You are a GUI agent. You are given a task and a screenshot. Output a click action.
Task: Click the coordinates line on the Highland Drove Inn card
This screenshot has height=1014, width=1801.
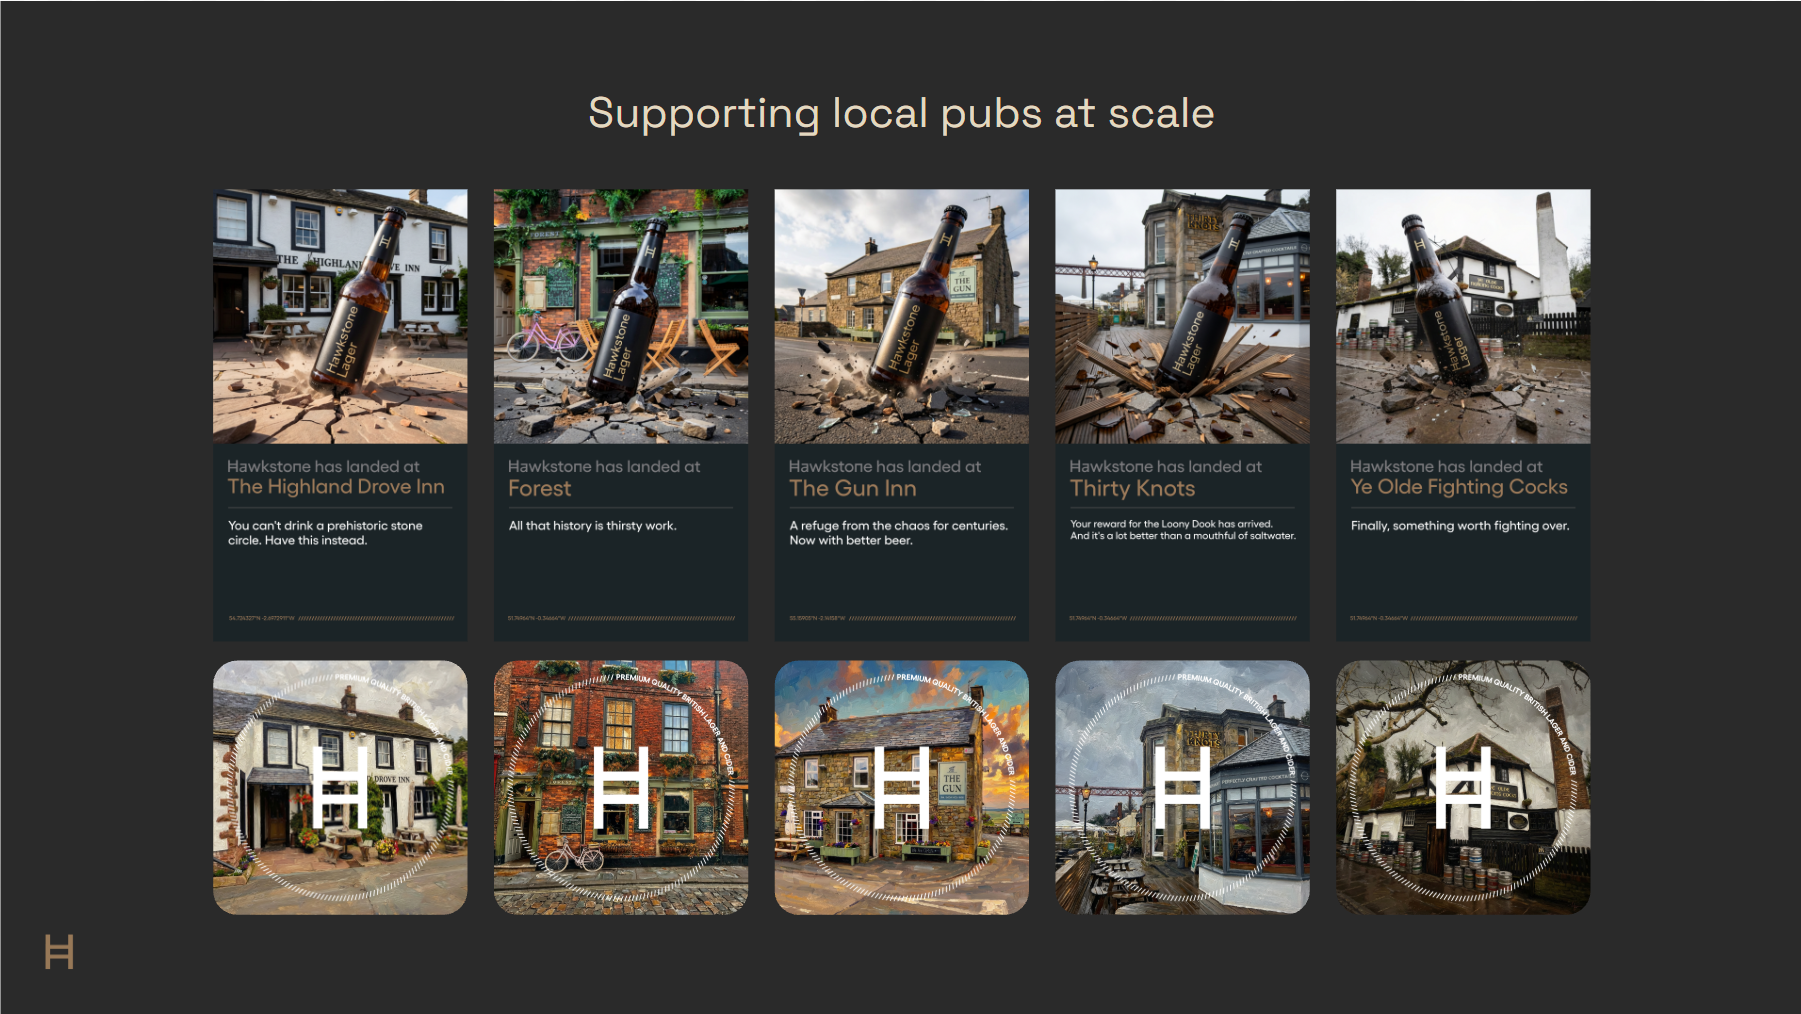tap(341, 618)
